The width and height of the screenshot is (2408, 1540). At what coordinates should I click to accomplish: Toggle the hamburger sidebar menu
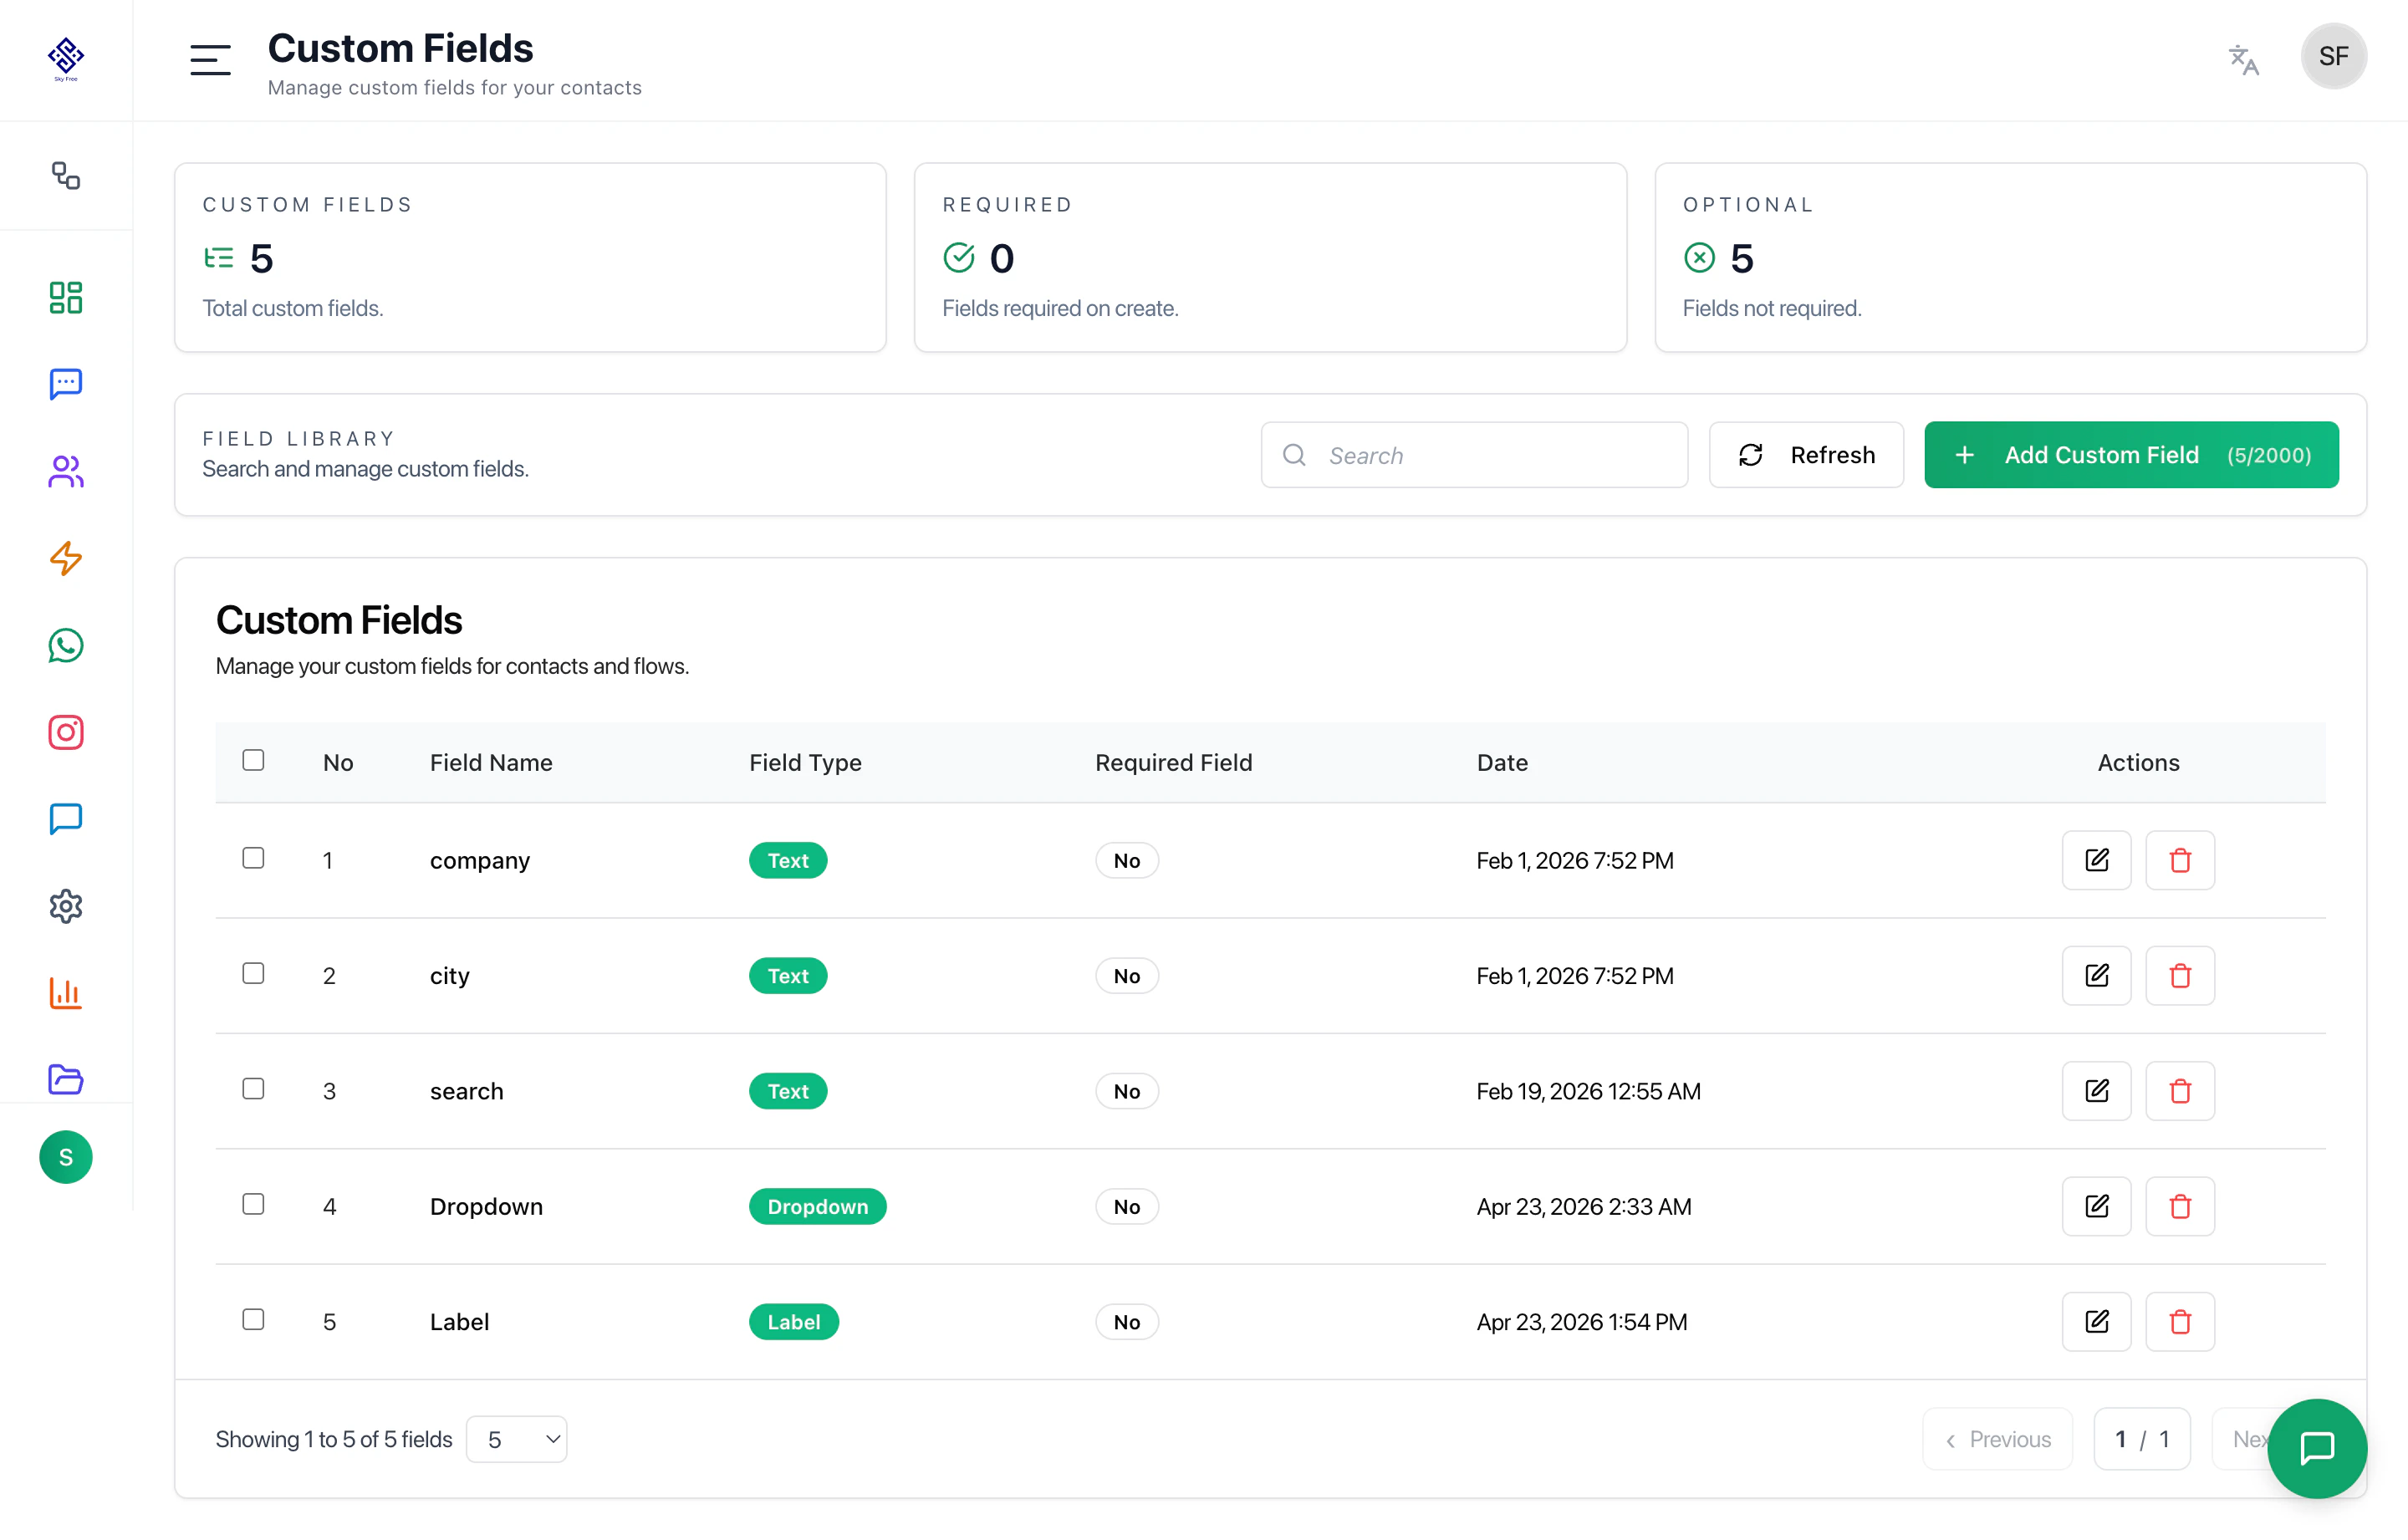pyautogui.click(x=210, y=59)
